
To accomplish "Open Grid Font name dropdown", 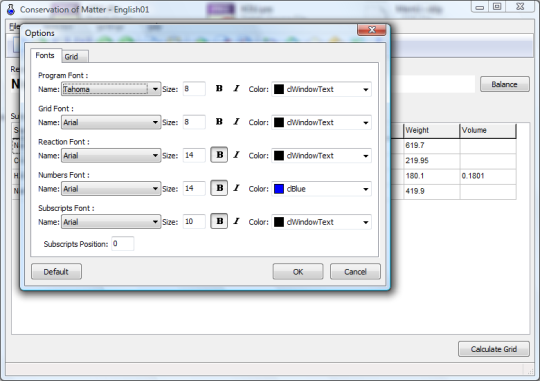I will pyautogui.click(x=111, y=122).
